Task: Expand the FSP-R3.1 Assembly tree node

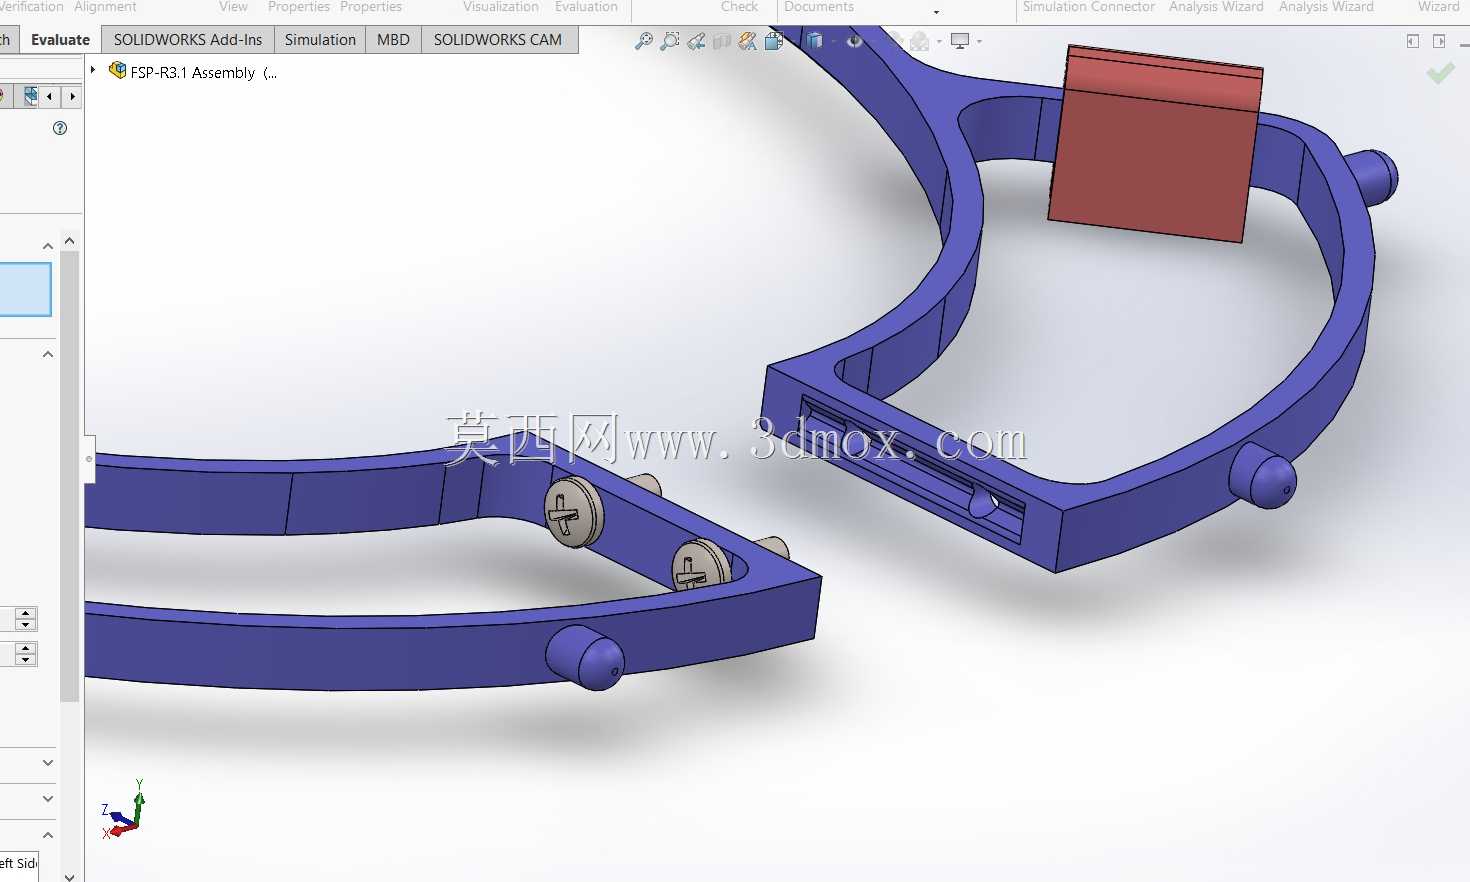Action: pos(93,70)
